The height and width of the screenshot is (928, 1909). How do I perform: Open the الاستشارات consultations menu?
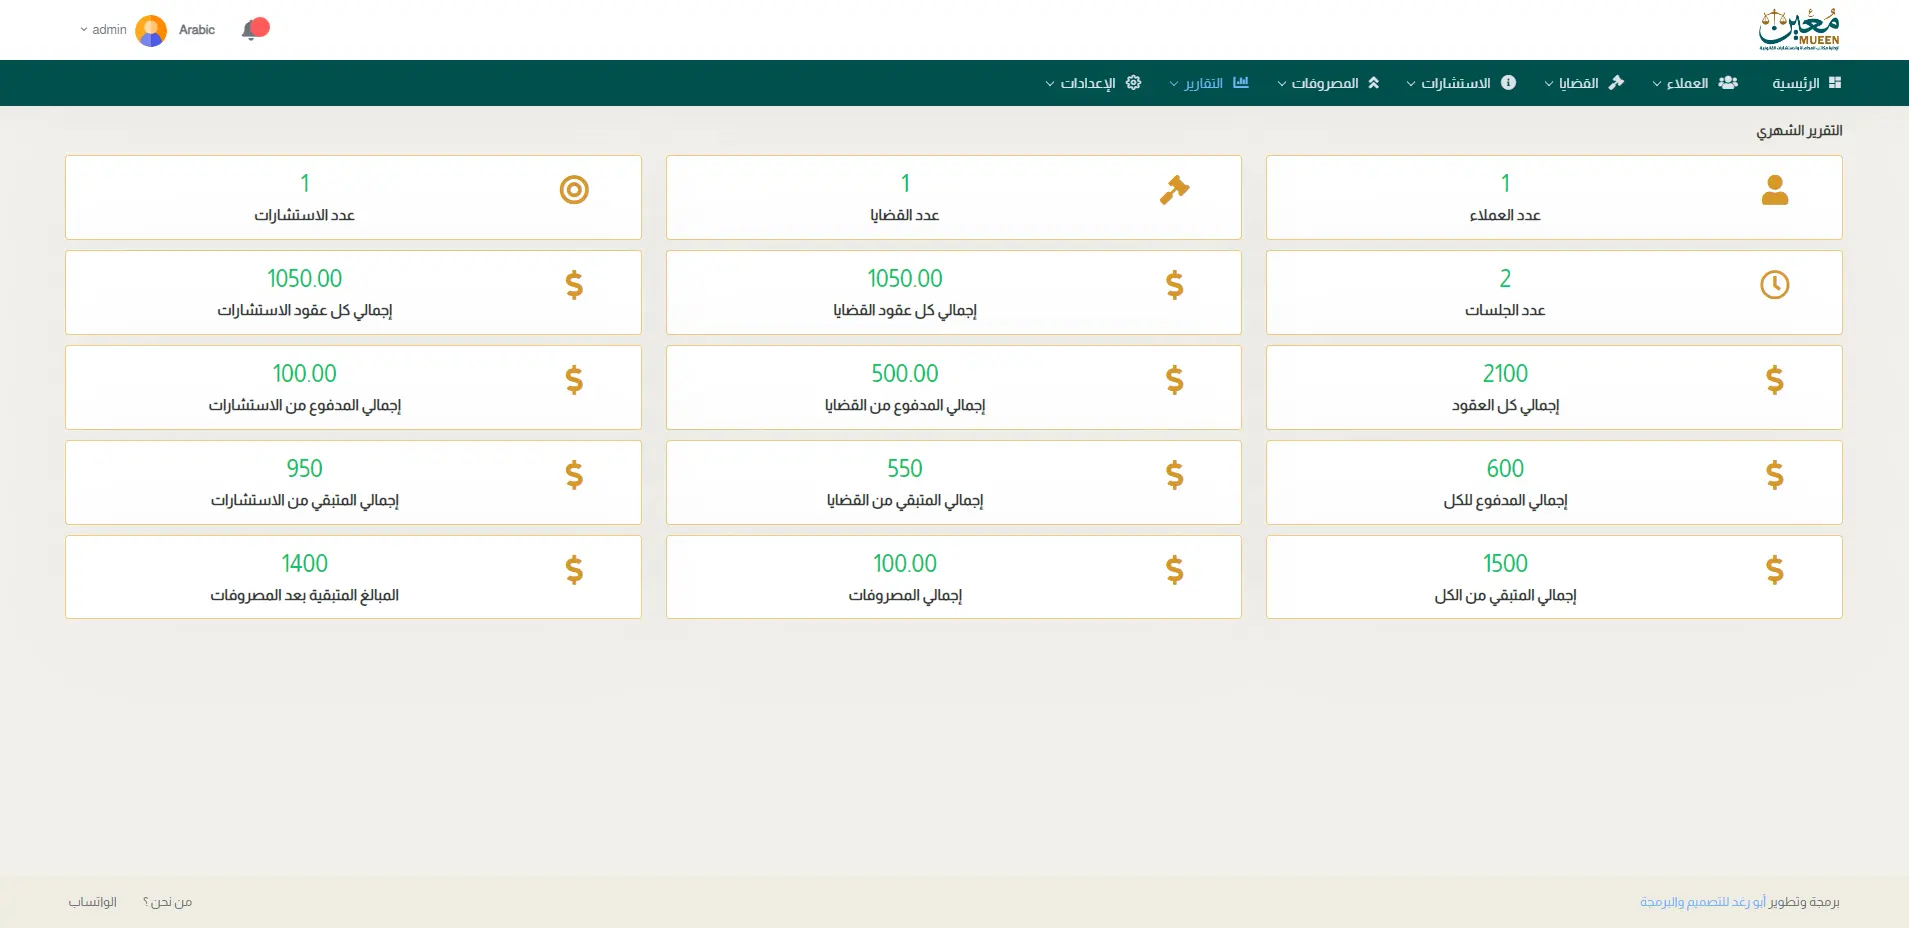(1460, 83)
